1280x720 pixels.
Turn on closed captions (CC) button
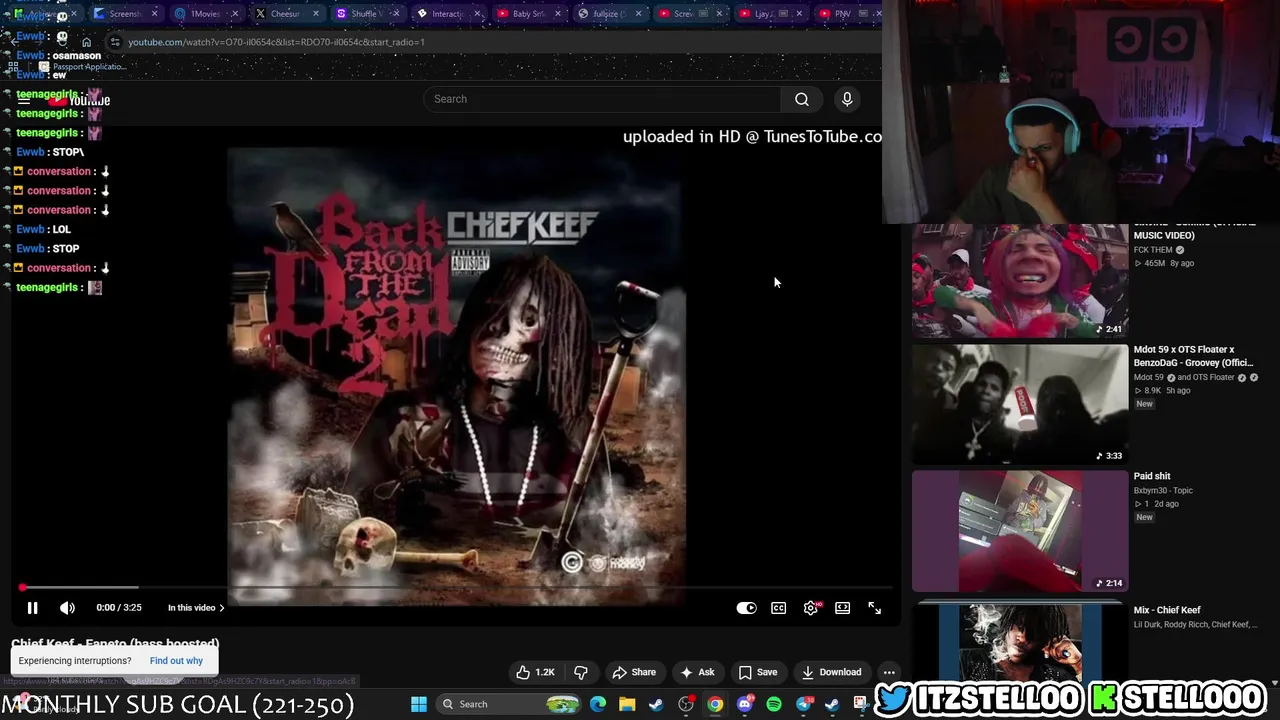tap(778, 608)
